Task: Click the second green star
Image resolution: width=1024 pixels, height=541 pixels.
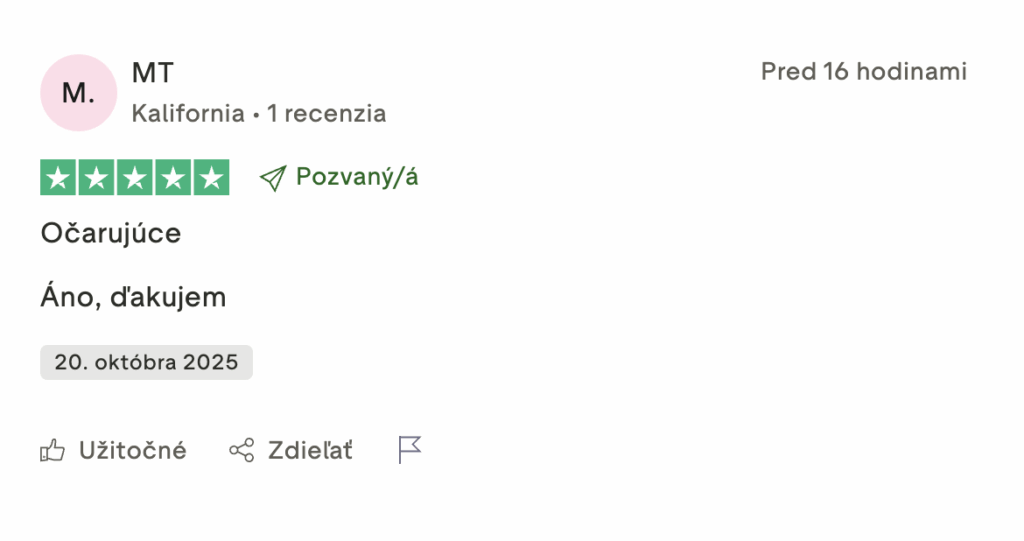Action: (x=97, y=178)
